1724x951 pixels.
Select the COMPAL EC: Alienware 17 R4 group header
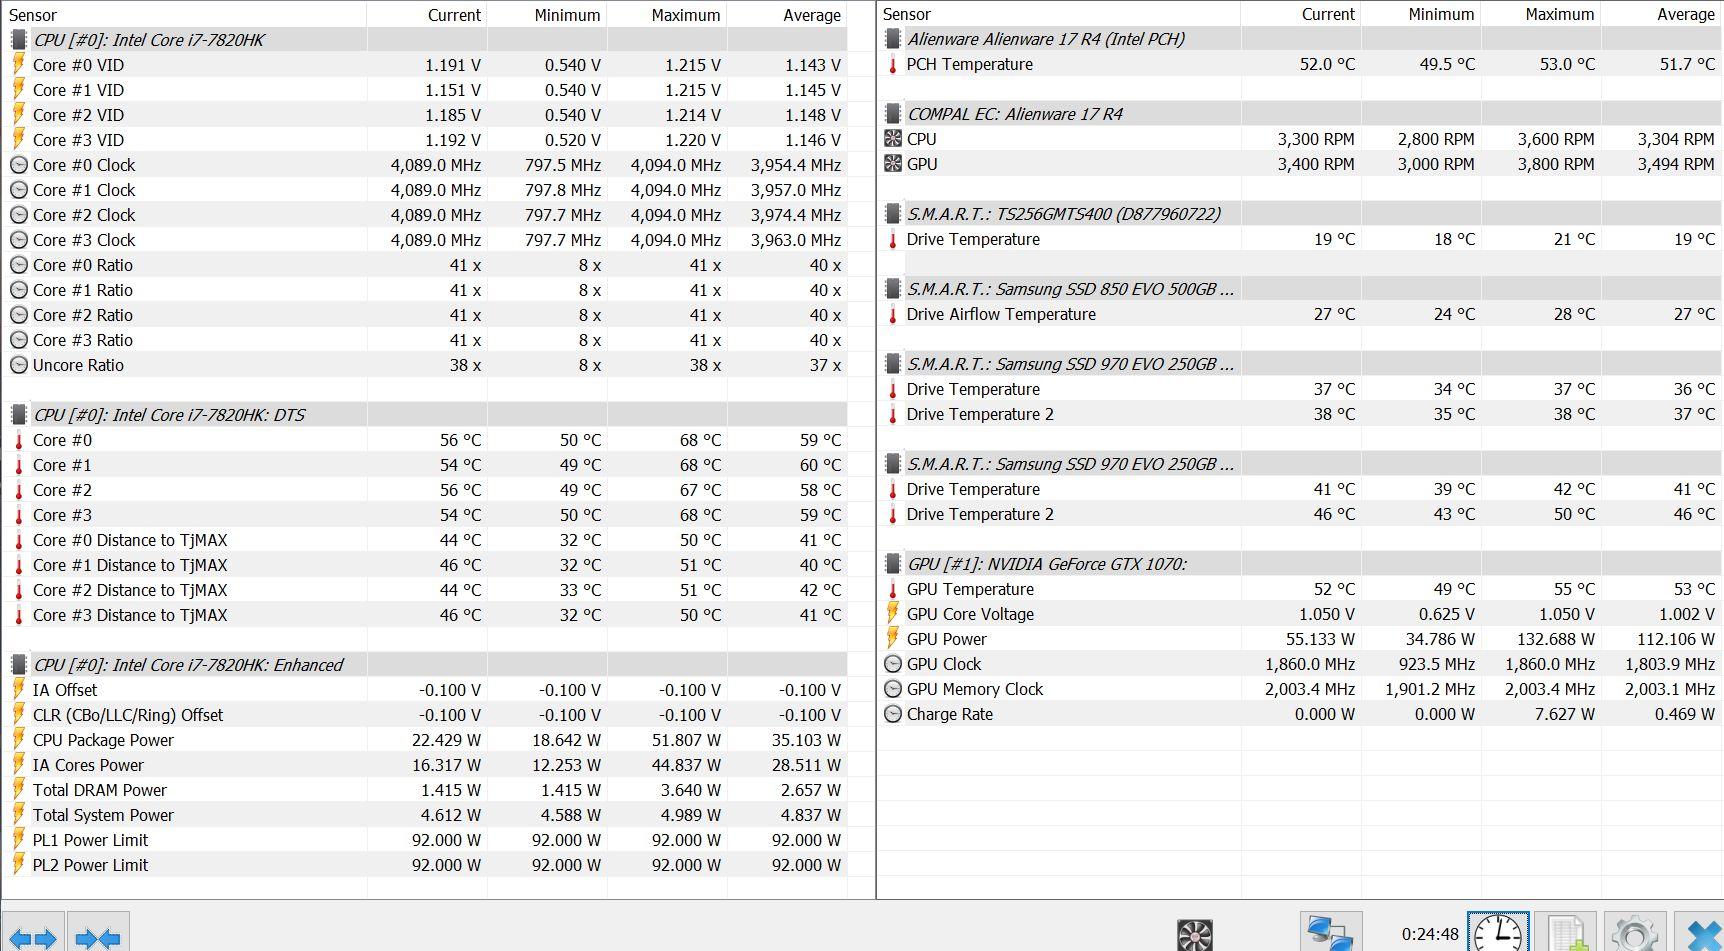(1301, 114)
